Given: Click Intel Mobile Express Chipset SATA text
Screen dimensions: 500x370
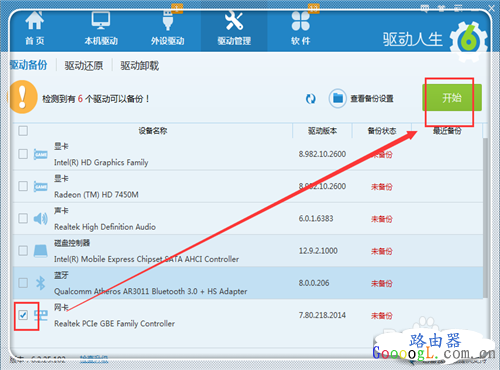Looking at the screenshot, I should [146, 259].
